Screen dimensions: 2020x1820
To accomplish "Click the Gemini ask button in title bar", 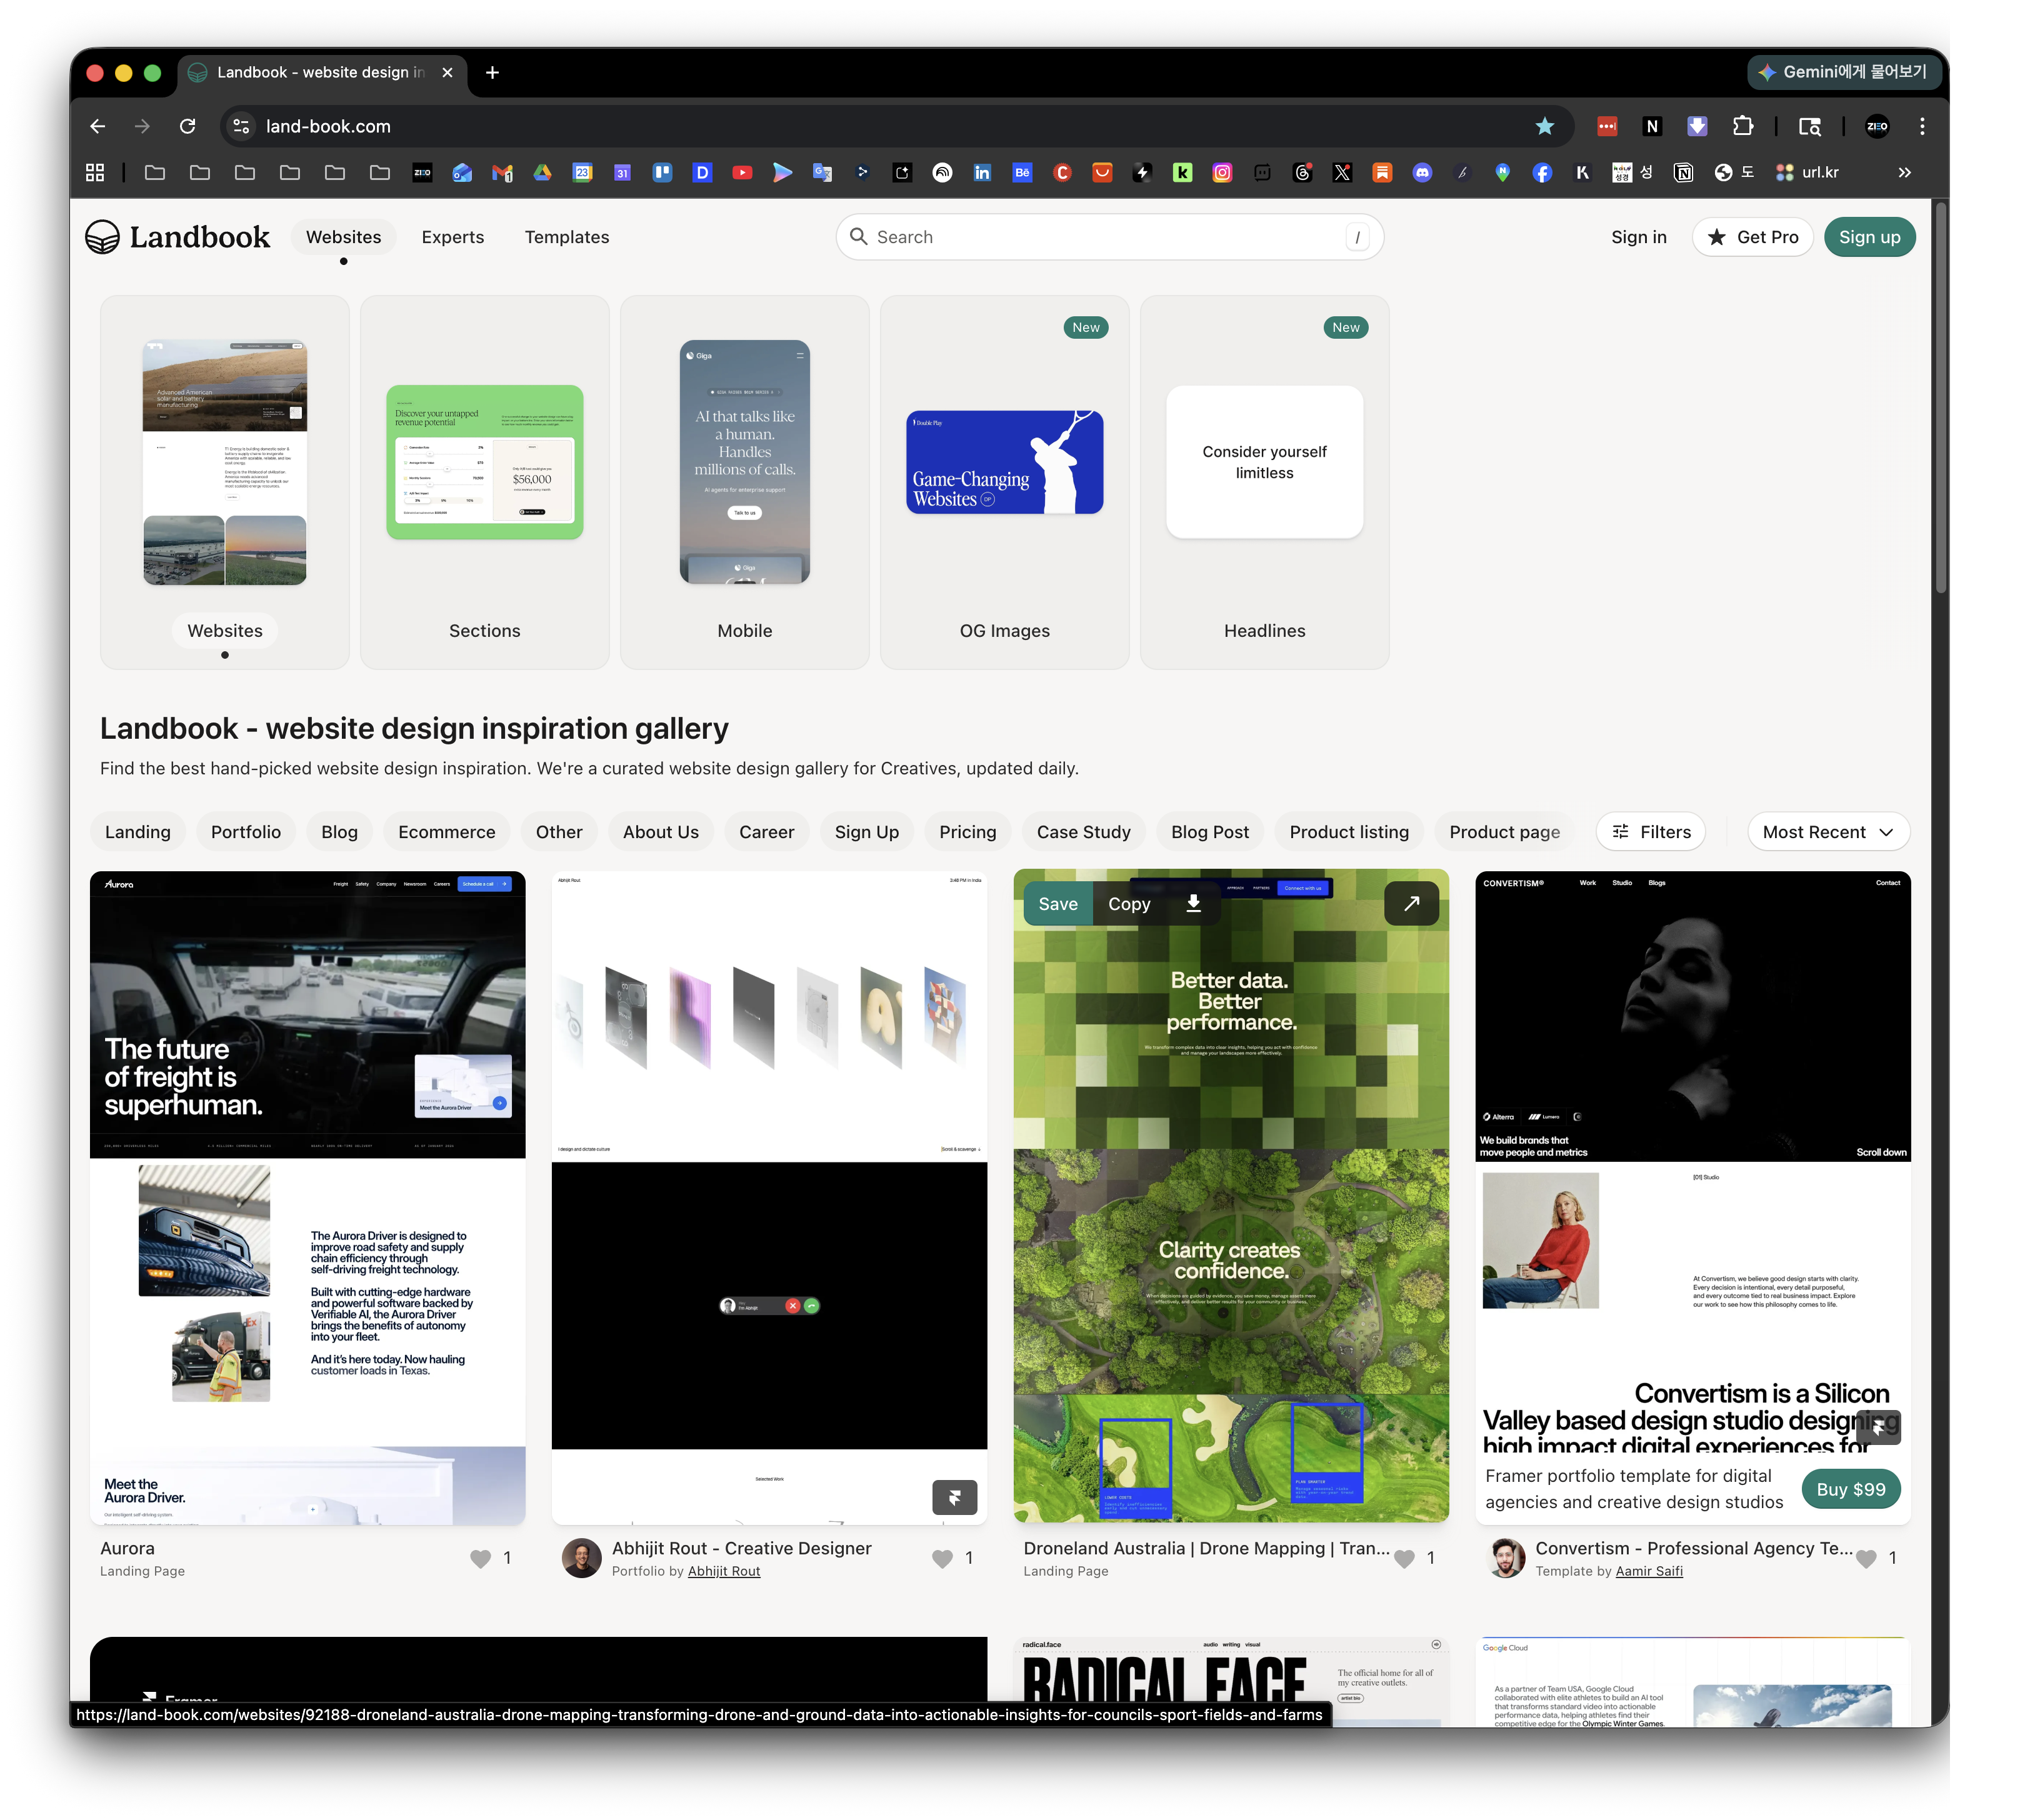I will tap(1844, 72).
